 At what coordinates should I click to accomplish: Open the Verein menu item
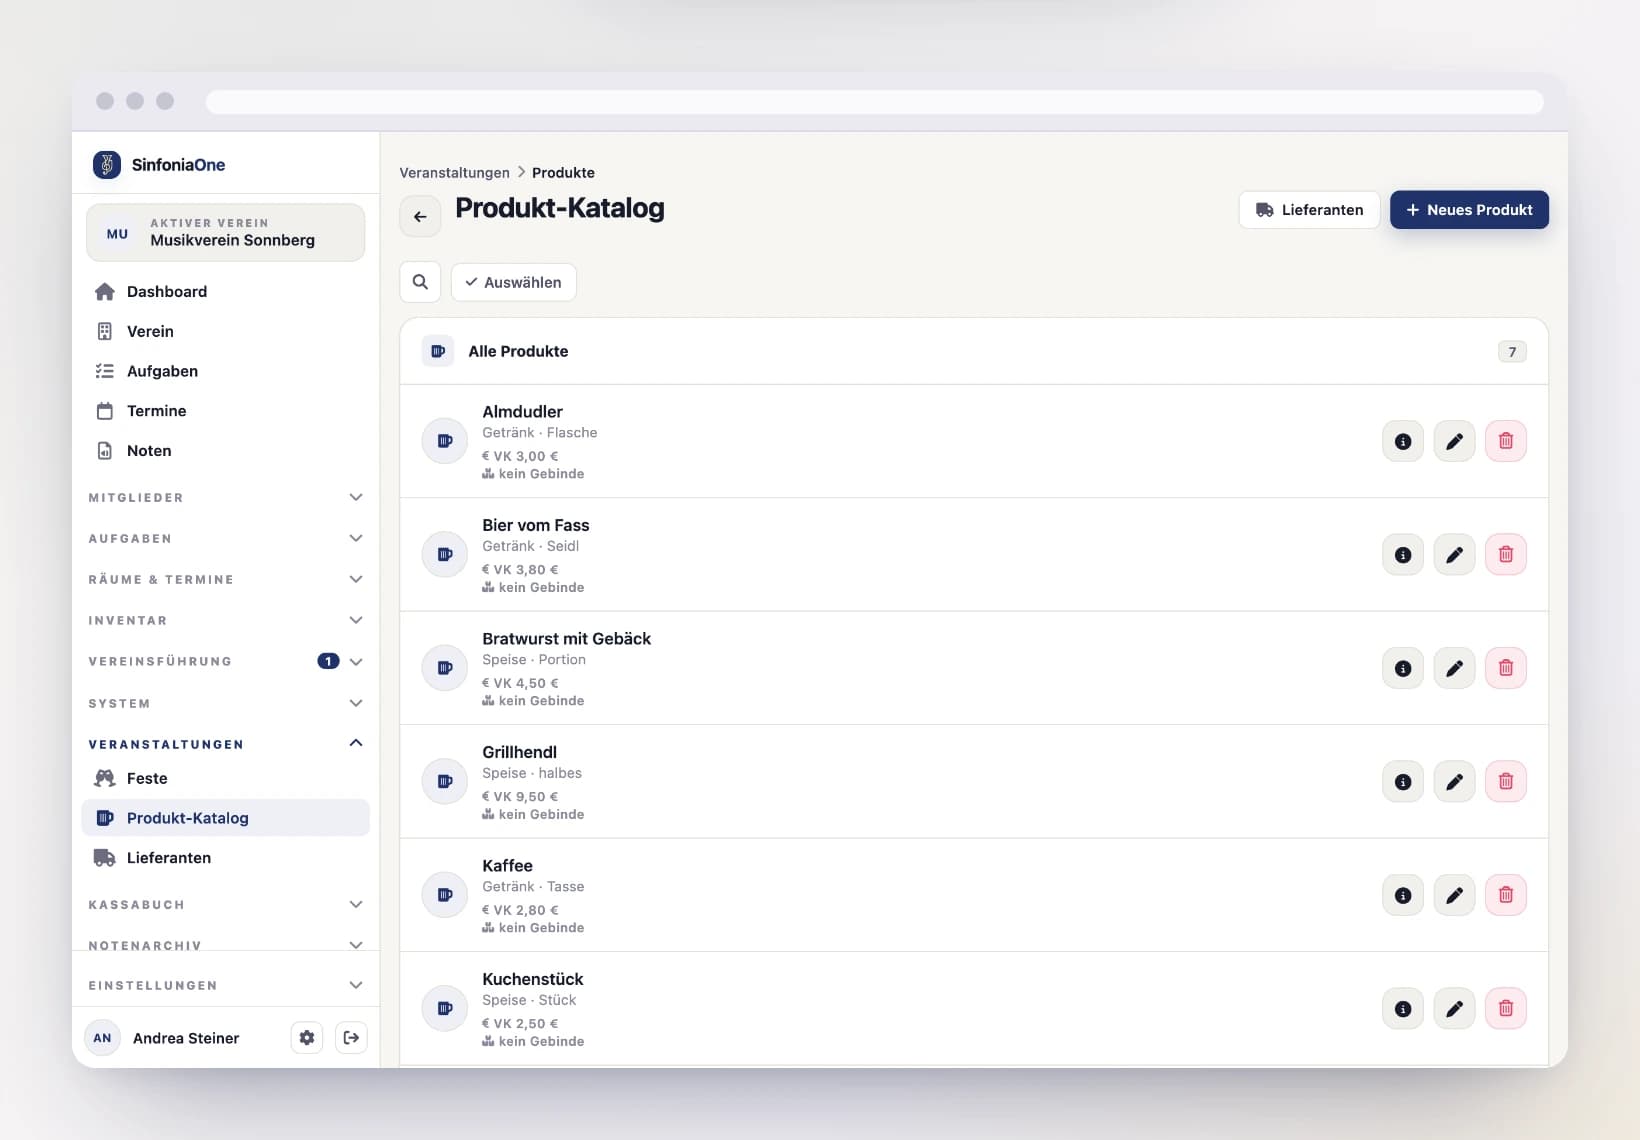click(x=226, y=331)
